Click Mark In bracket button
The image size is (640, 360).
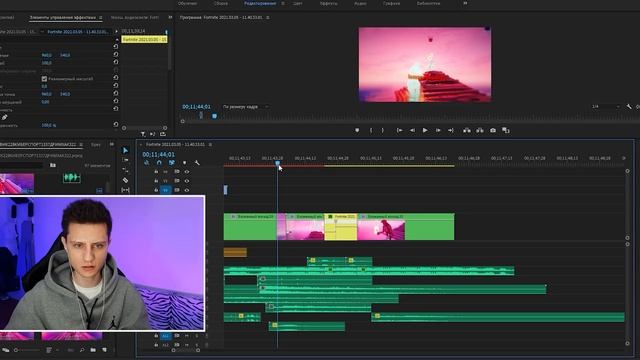371,130
